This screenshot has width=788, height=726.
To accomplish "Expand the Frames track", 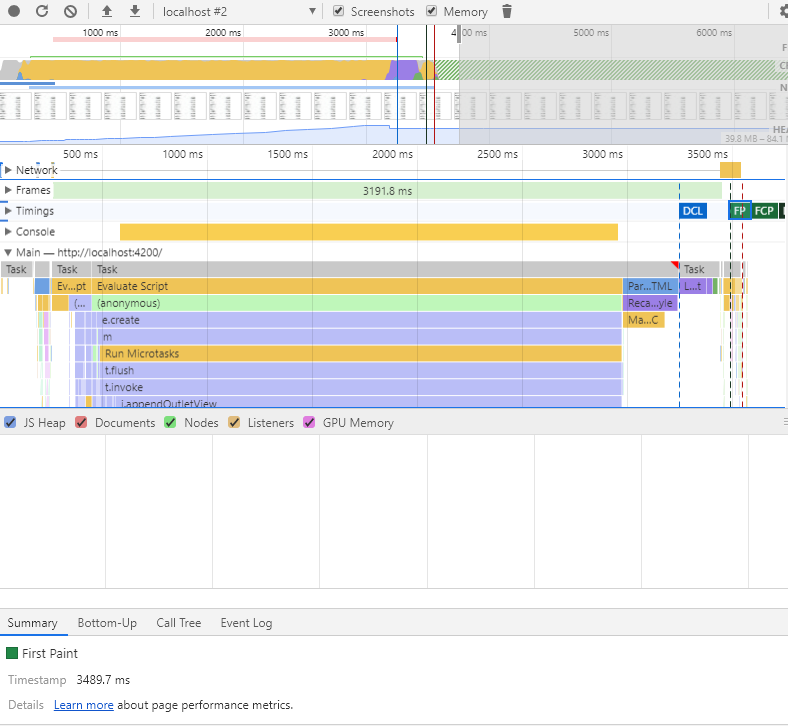I will 8,190.
